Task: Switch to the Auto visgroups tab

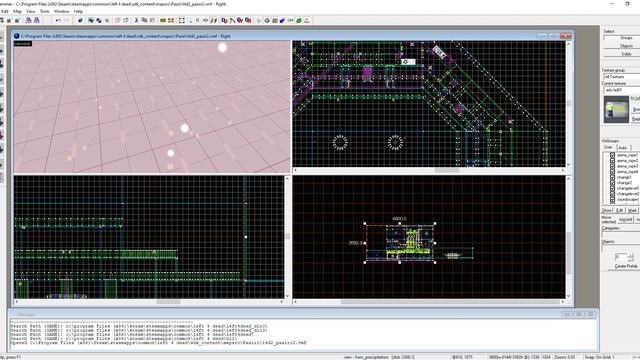Action: click(x=623, y=147)
